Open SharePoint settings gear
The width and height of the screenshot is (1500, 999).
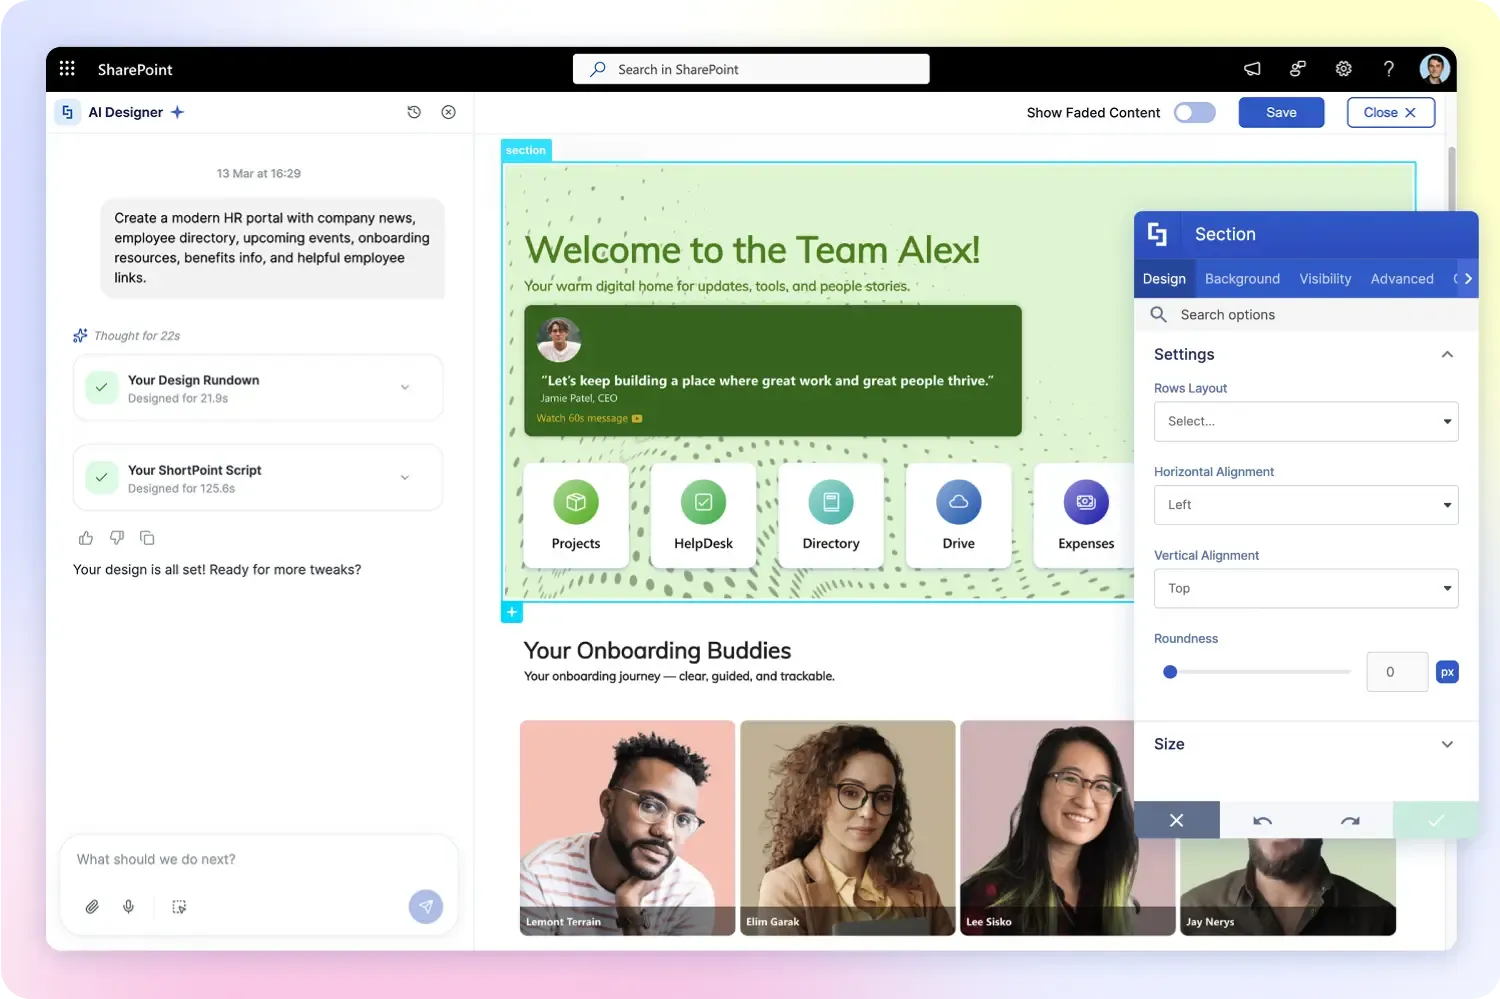pos(1343,69)
